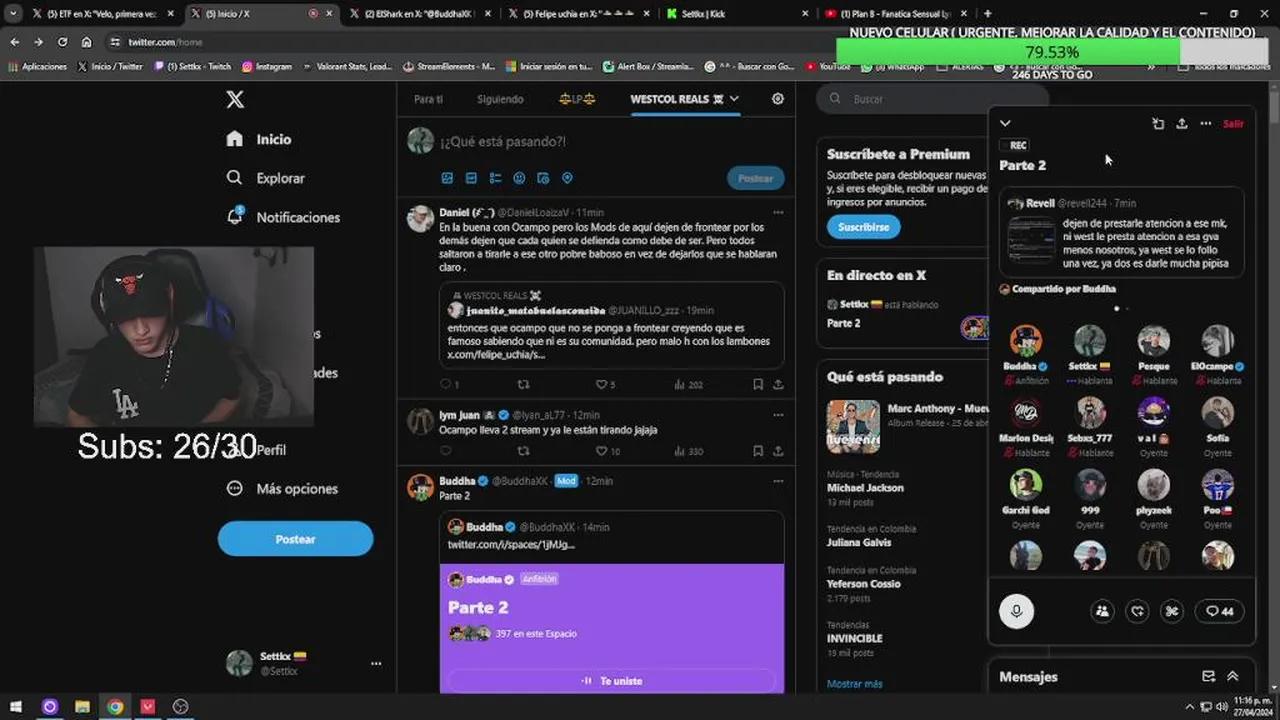Open Pesque's avatar in the Space

(1153, 341)
